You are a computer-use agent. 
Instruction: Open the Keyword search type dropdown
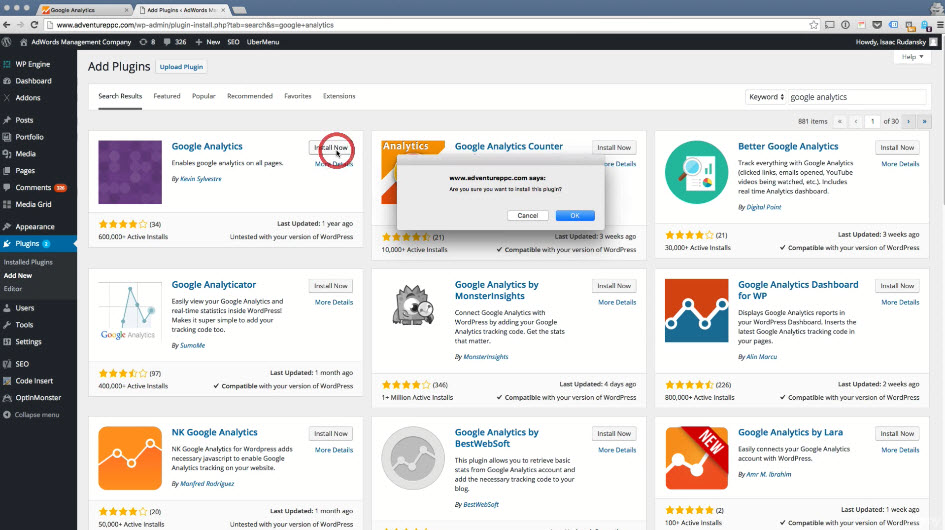tap(766, 97)
